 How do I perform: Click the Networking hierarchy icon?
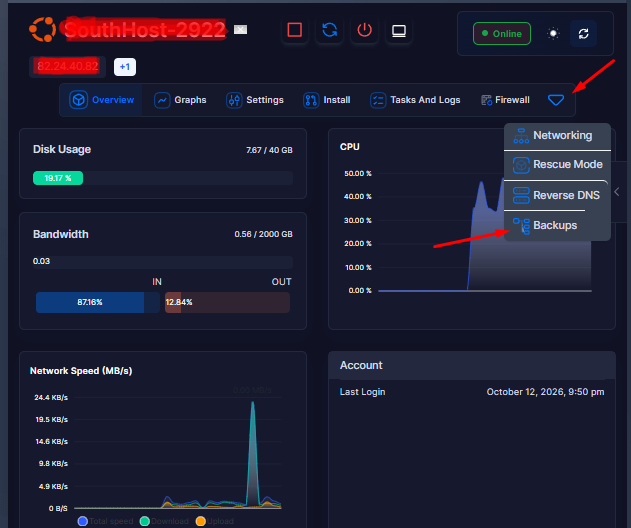(521, 136)
